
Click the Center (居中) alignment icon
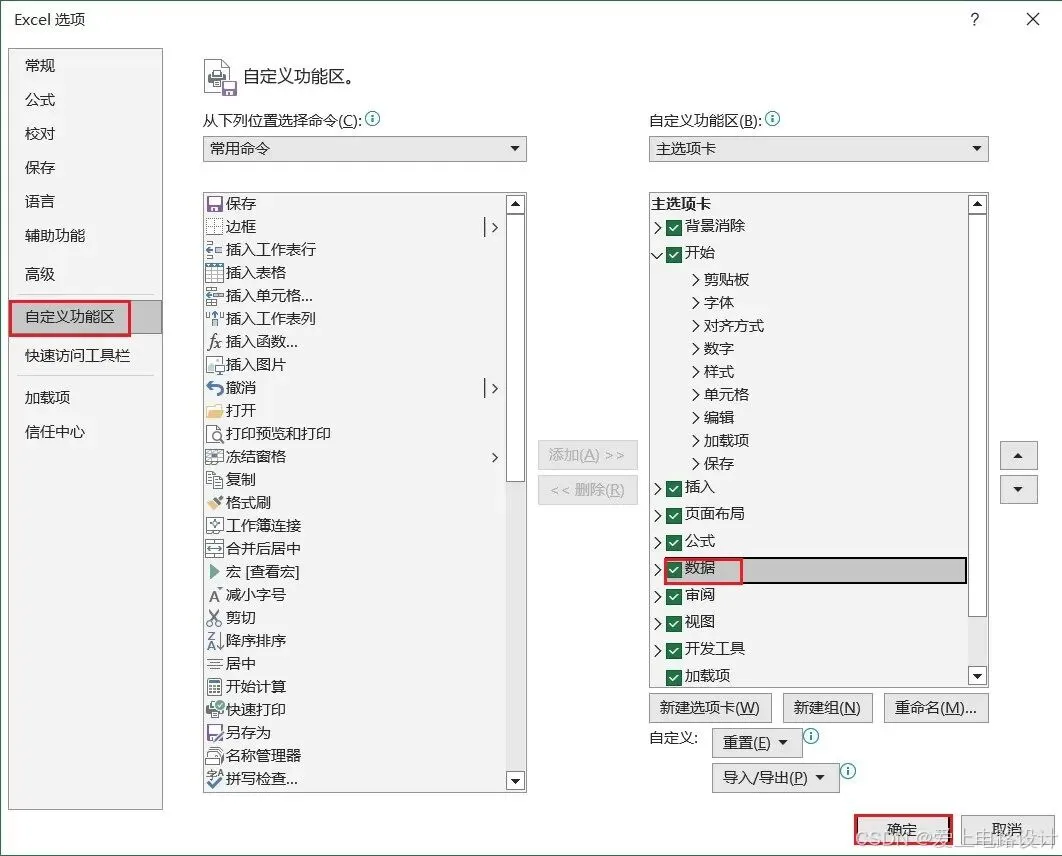[x=215, y=664]
